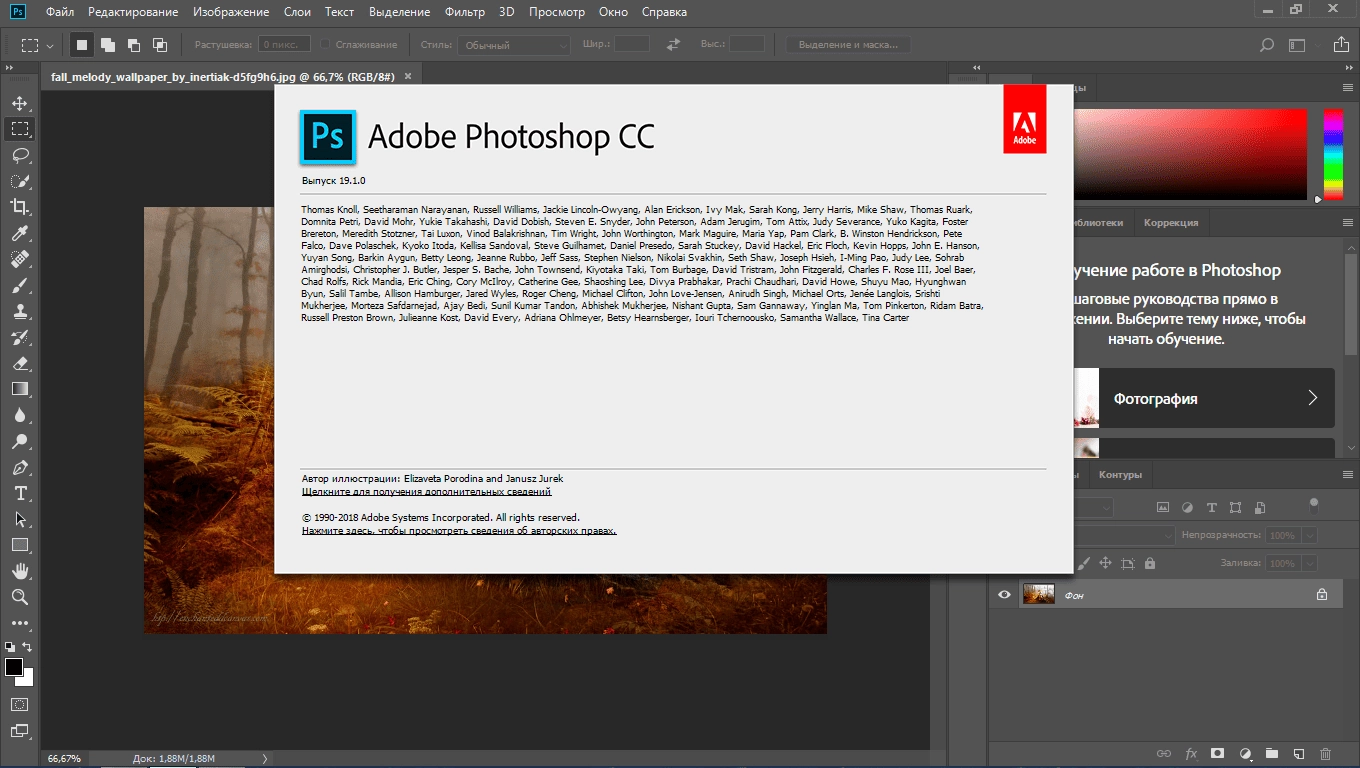
Task: Select the Dodge tool
Action: [20, 441]
